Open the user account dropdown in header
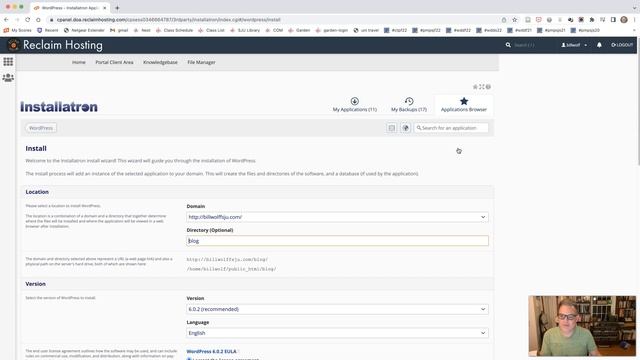The image size is (640, 360). click(574, 45)
